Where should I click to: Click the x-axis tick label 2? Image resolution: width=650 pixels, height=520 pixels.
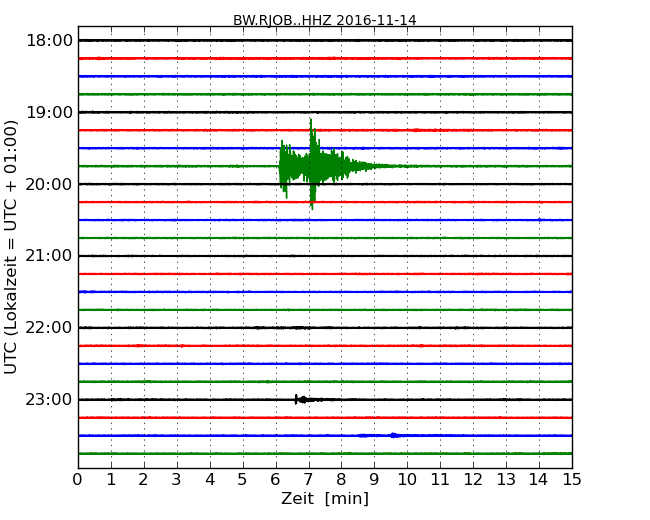point(143,480)
